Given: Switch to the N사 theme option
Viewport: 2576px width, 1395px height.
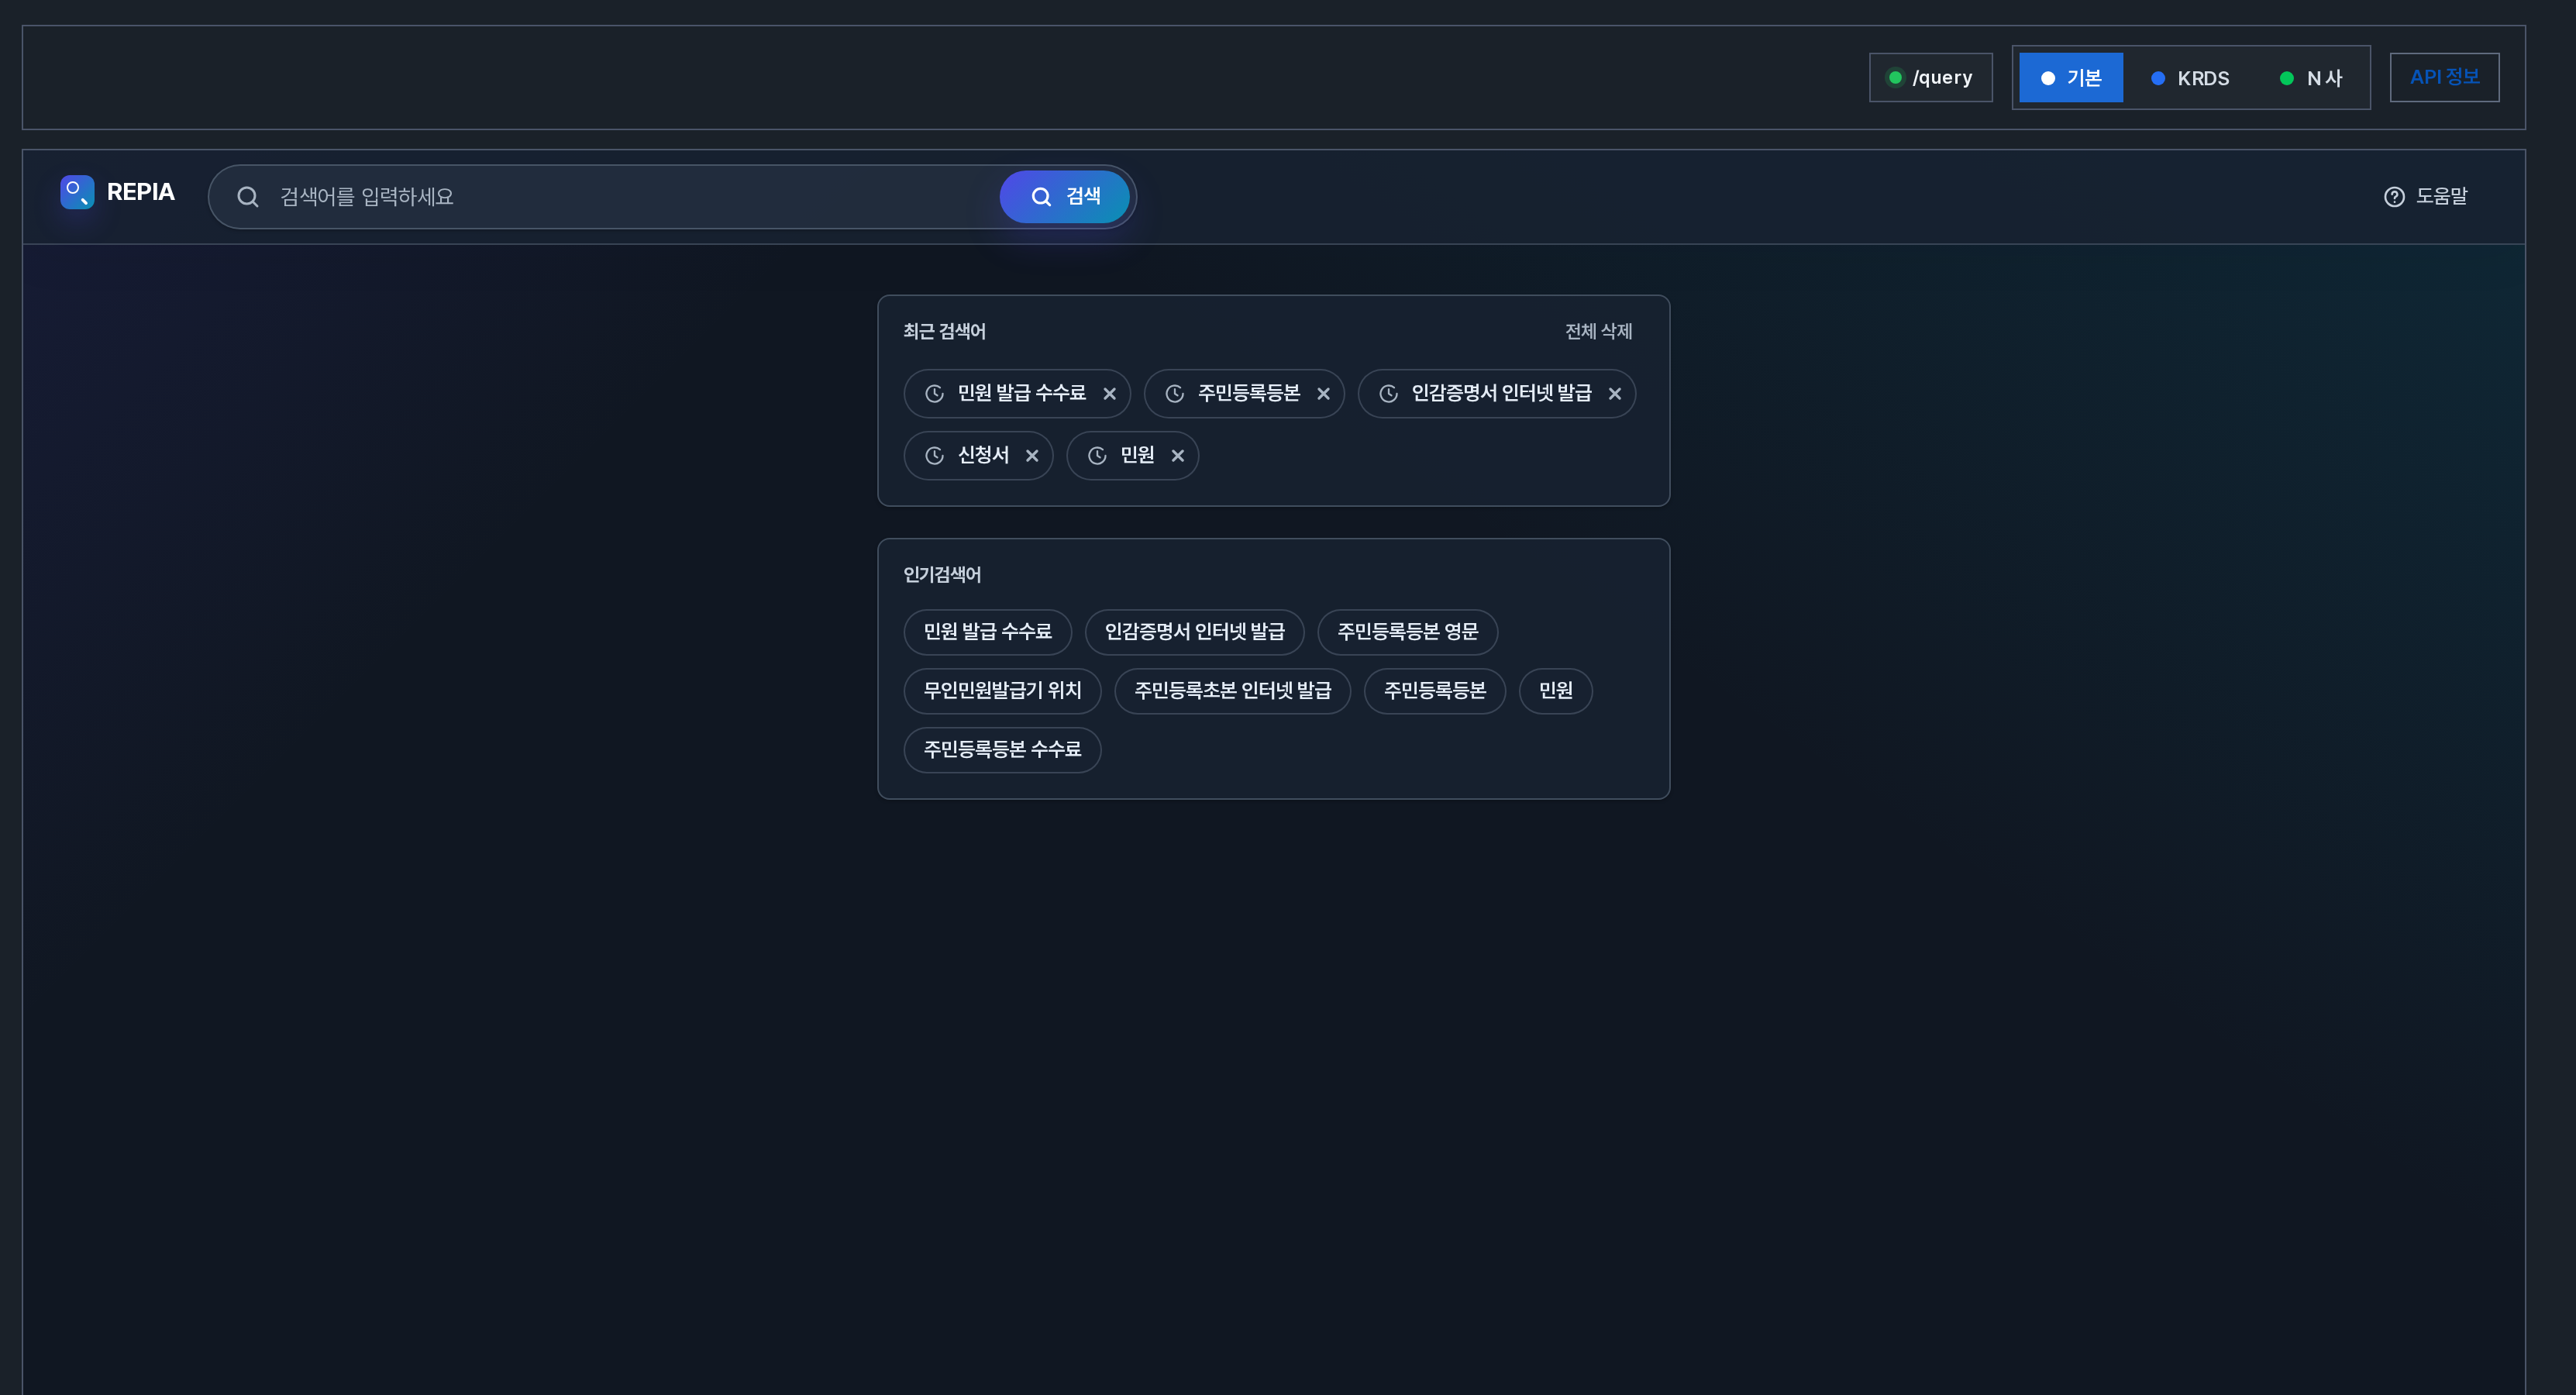Looking at the screenshot, I should coord(2311,78).
